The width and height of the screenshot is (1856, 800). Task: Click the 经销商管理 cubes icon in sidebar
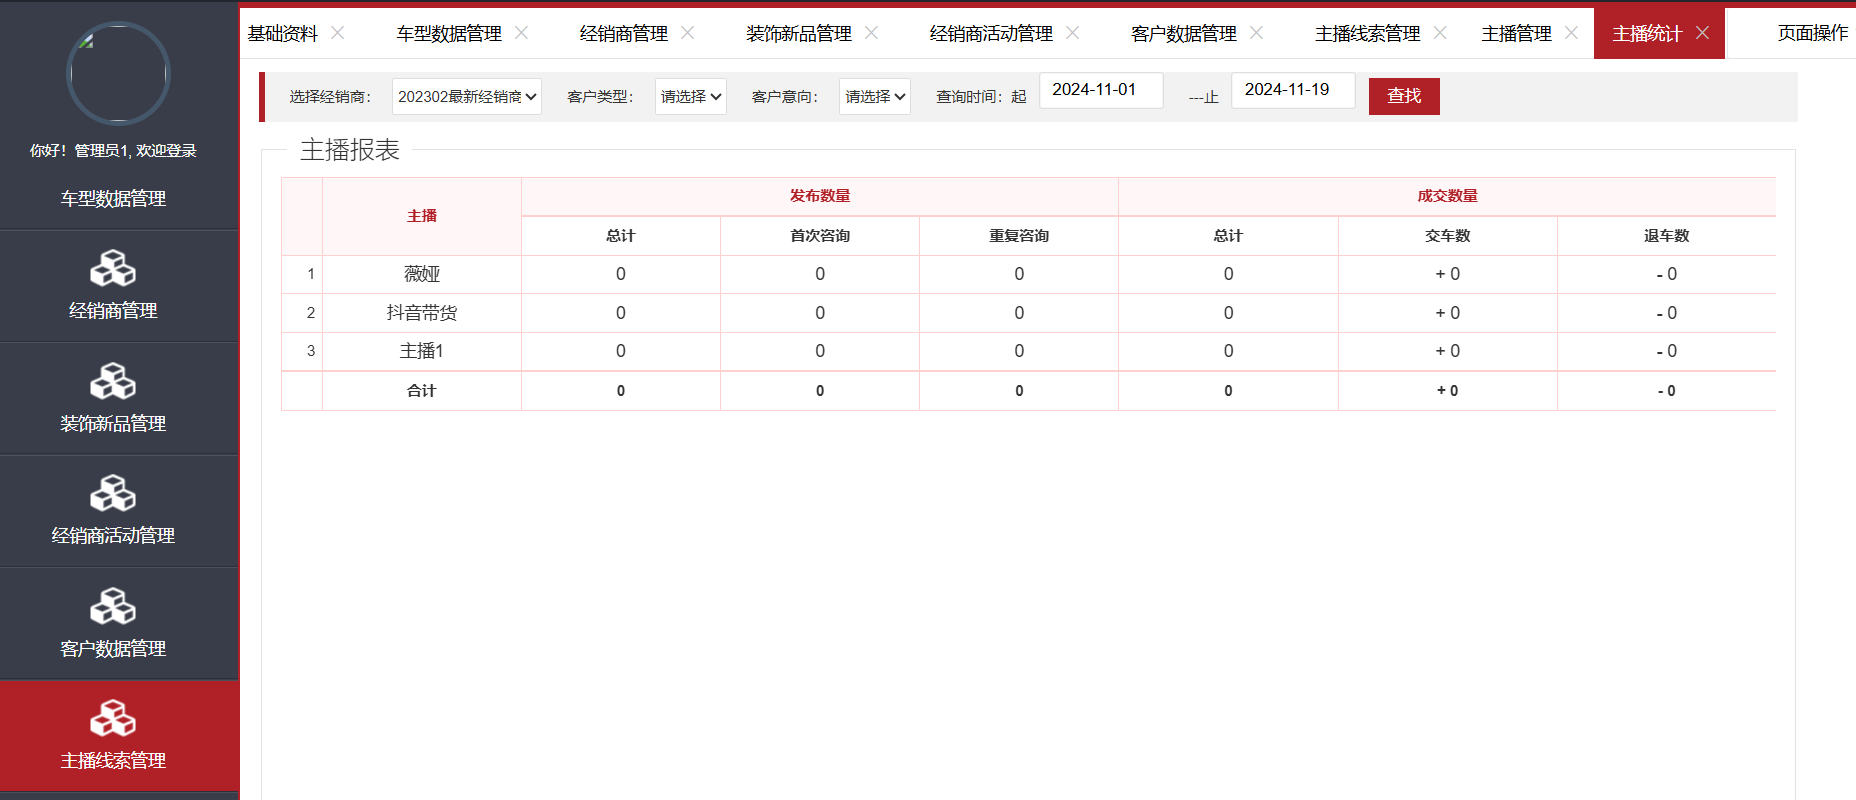(x=113, y=268)
